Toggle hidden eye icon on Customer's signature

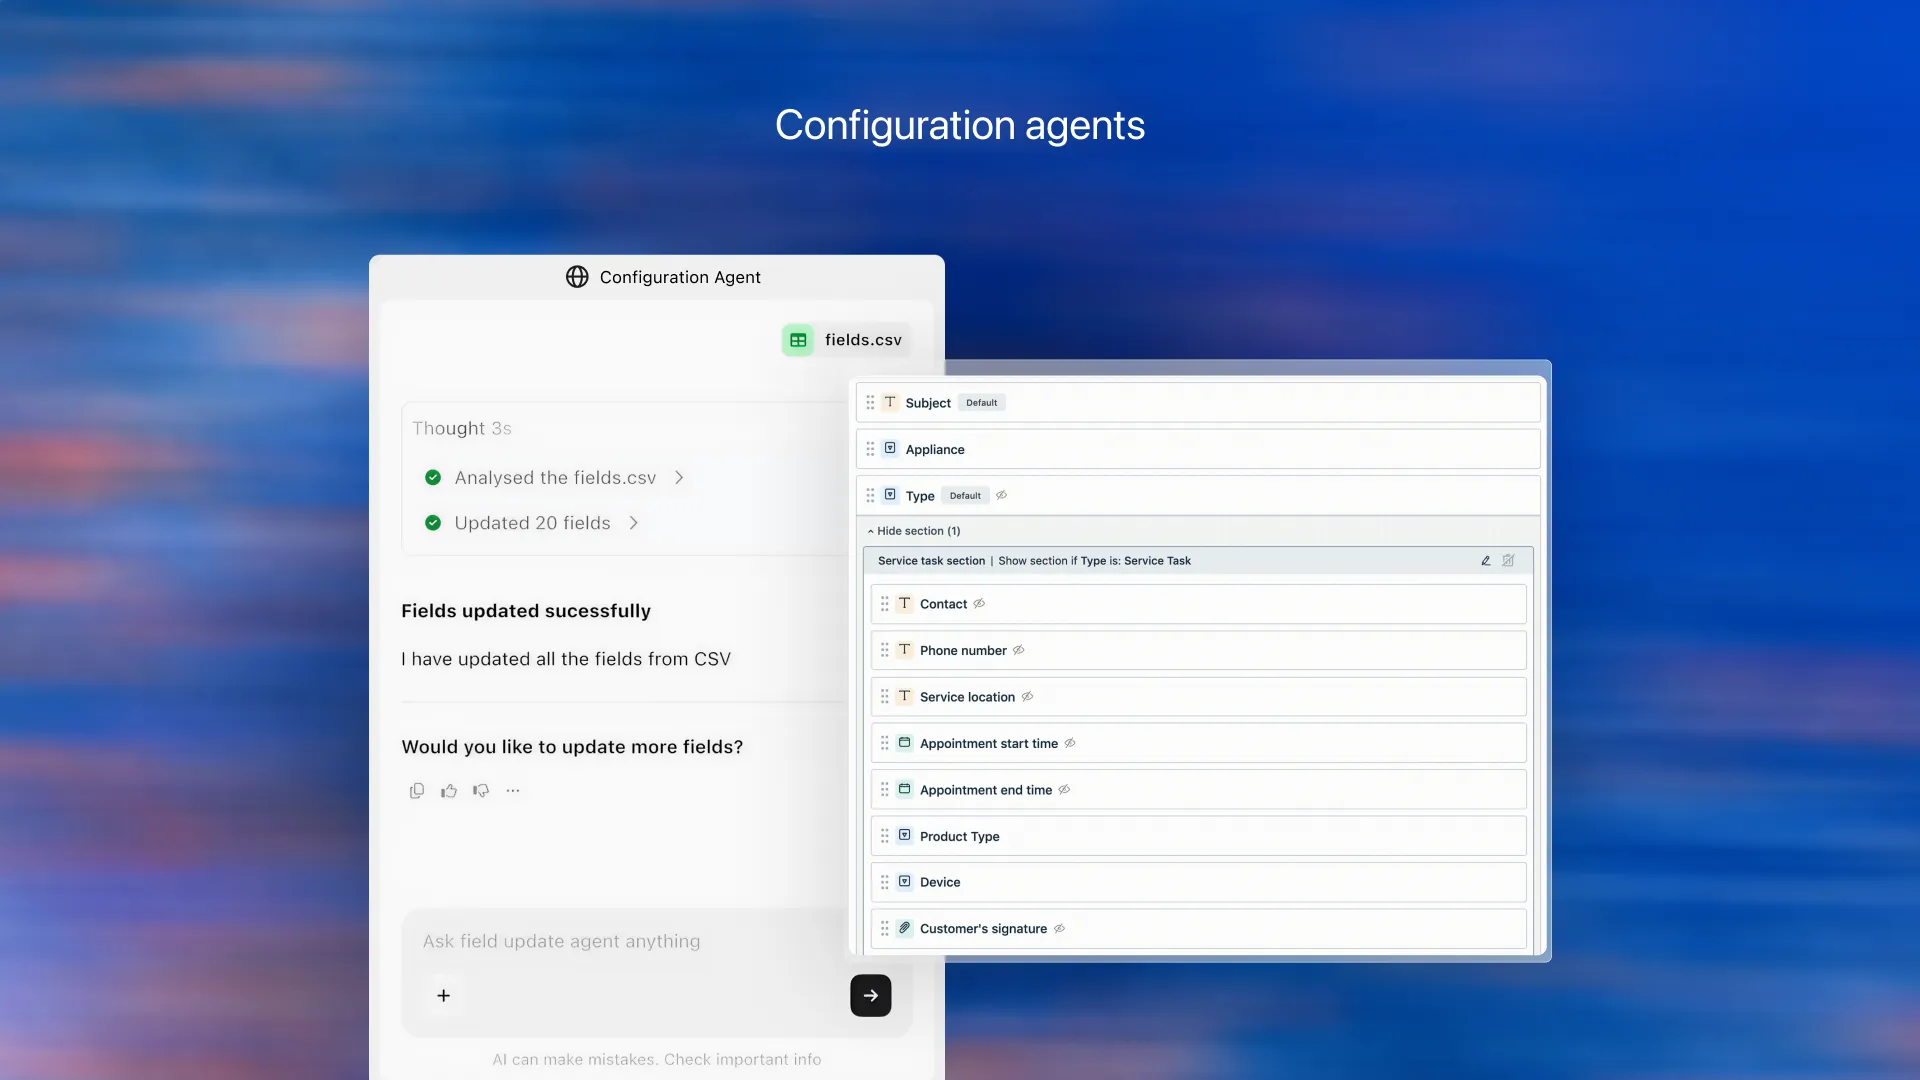pyautogui.click(x=1060, y=929)
